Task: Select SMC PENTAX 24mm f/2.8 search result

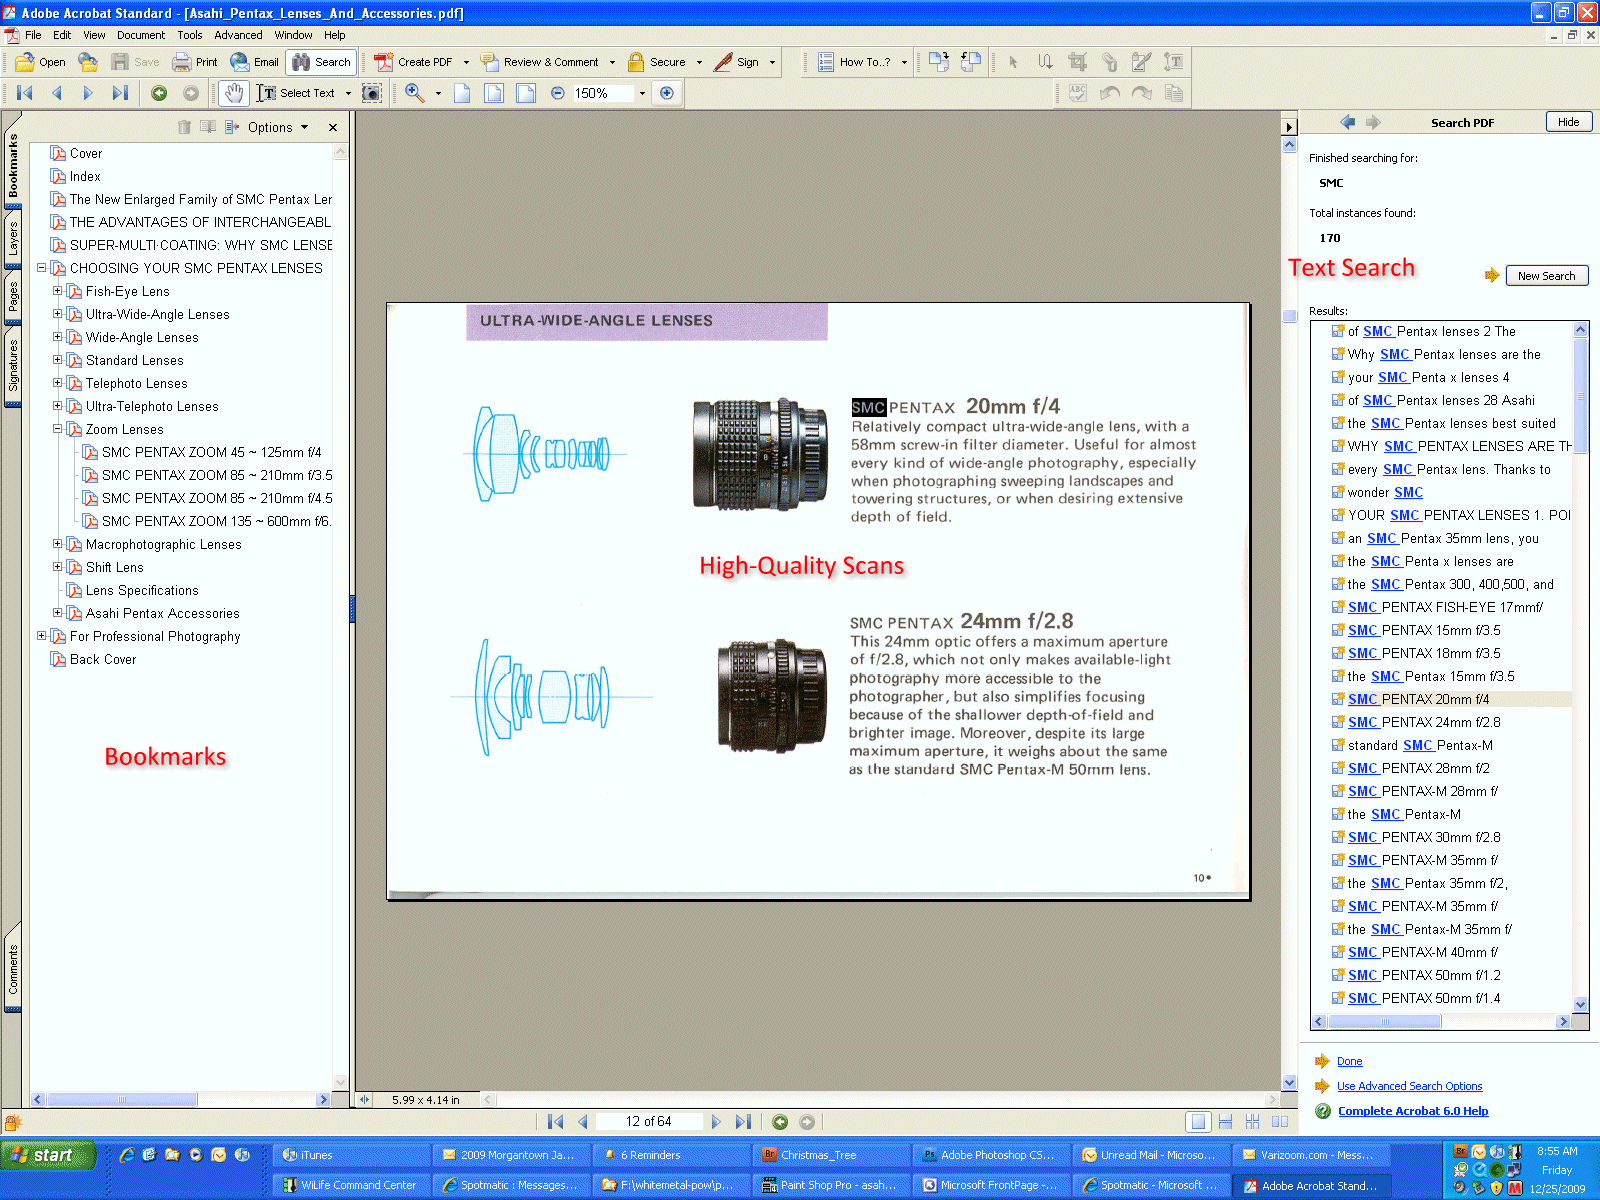Action: point(1424,722)
